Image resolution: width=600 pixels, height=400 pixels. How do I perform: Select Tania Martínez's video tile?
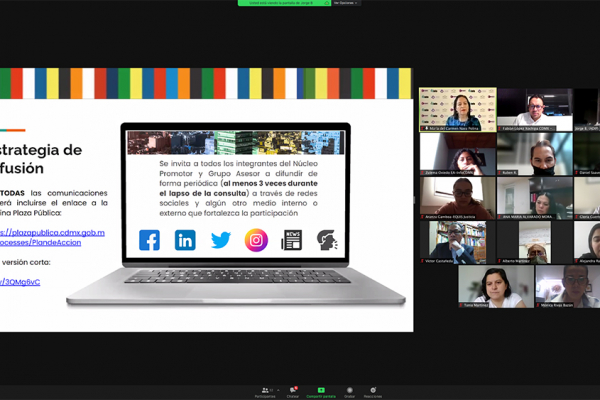[496, 287]
